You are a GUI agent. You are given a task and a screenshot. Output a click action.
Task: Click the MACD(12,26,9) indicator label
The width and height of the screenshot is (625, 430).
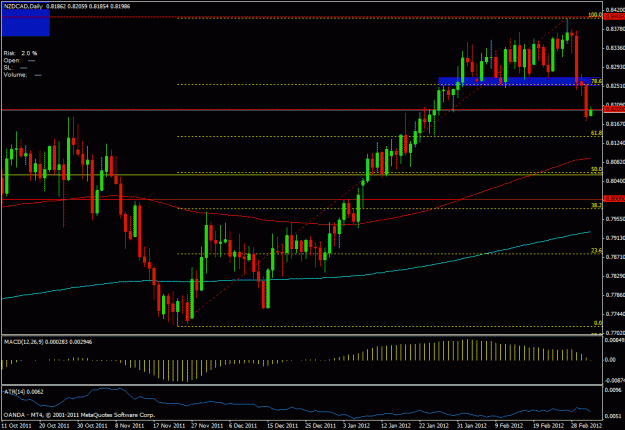click(48, 342)
